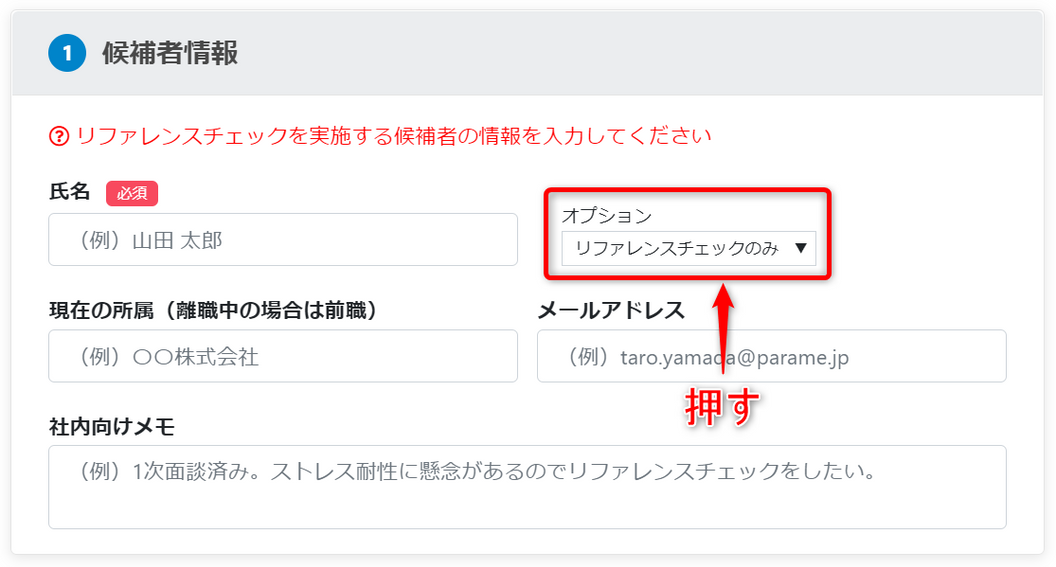Click the red question mark help icon
Viewport: 1056px width, 567px height.
(59, 136)
